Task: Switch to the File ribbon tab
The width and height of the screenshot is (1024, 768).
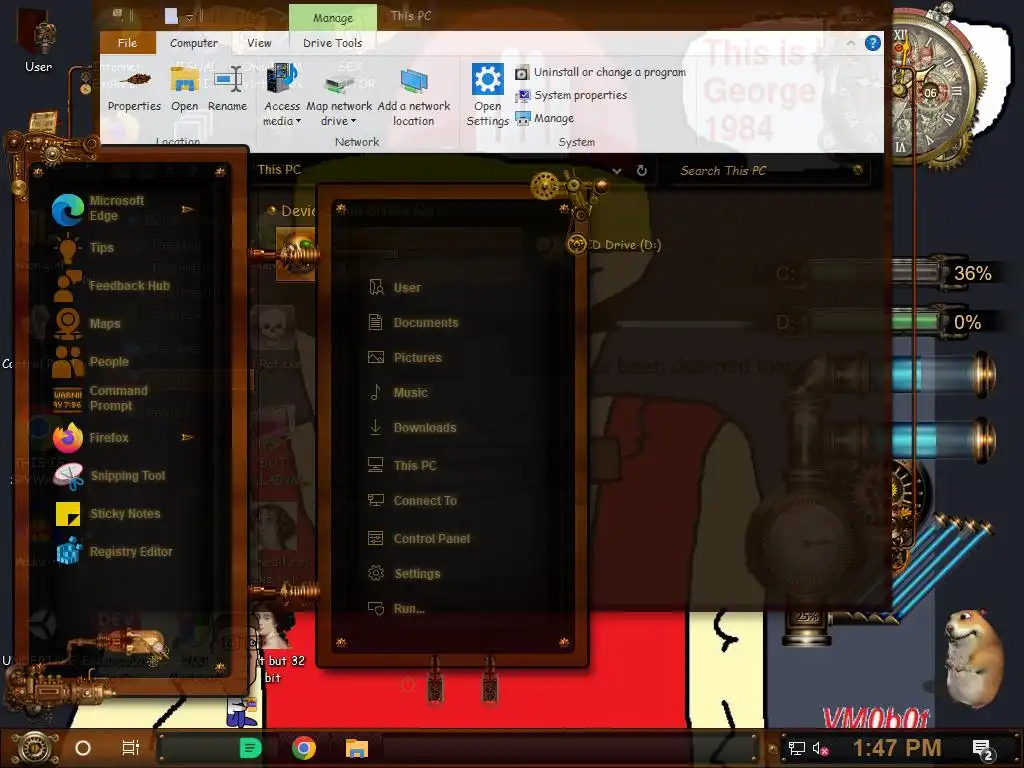Action: pos(127,42)
